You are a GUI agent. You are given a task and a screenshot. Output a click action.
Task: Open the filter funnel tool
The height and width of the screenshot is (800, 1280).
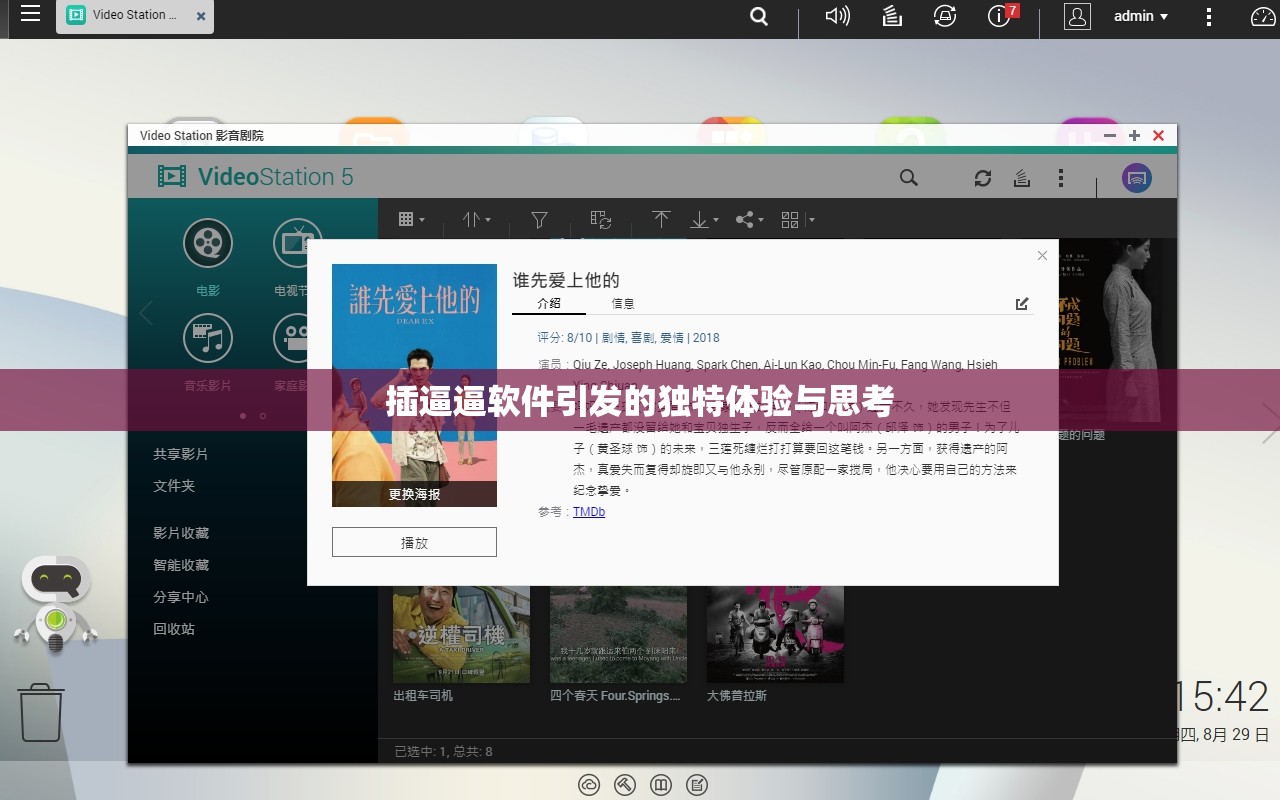[x=539, y=219]
